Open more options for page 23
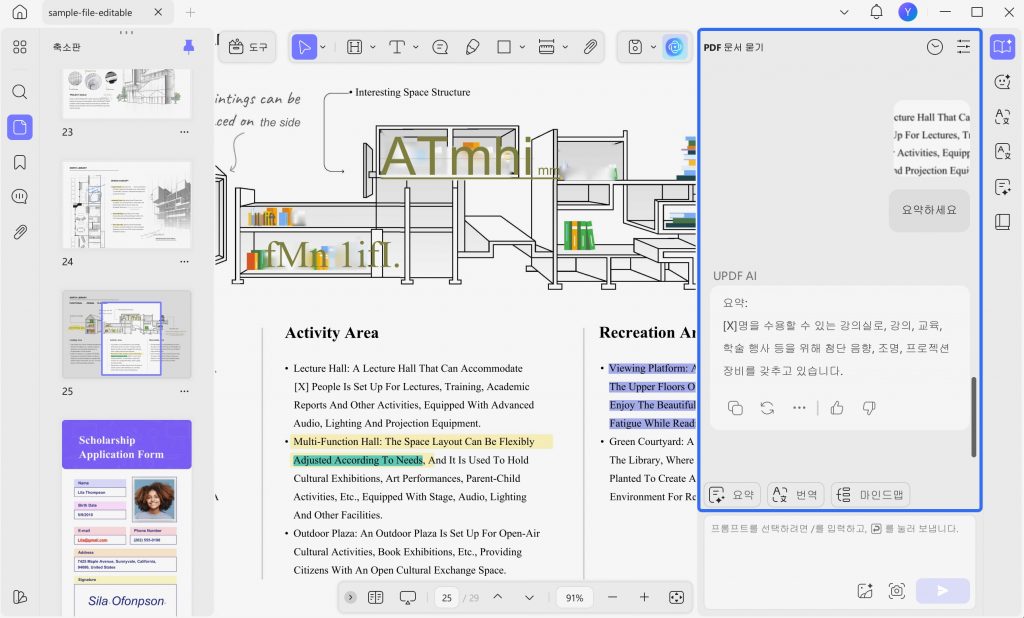The height and width of the screenshot is (618, 1024). click(x=184, y=132)
